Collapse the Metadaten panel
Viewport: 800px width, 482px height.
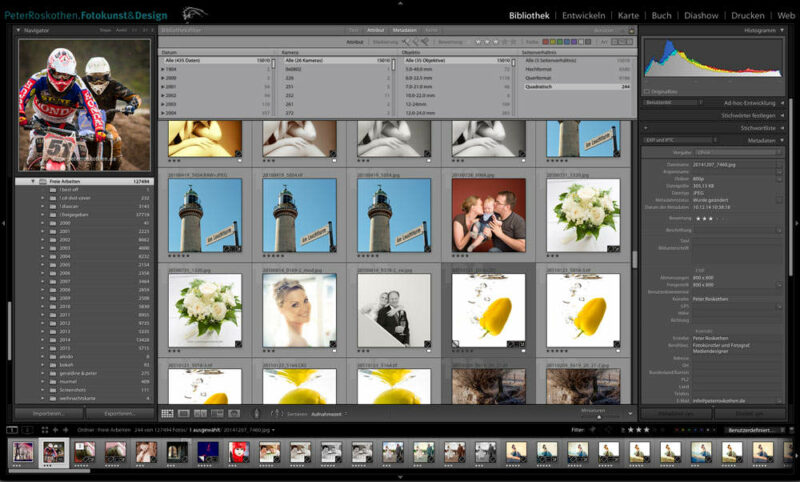pos(782,140)
